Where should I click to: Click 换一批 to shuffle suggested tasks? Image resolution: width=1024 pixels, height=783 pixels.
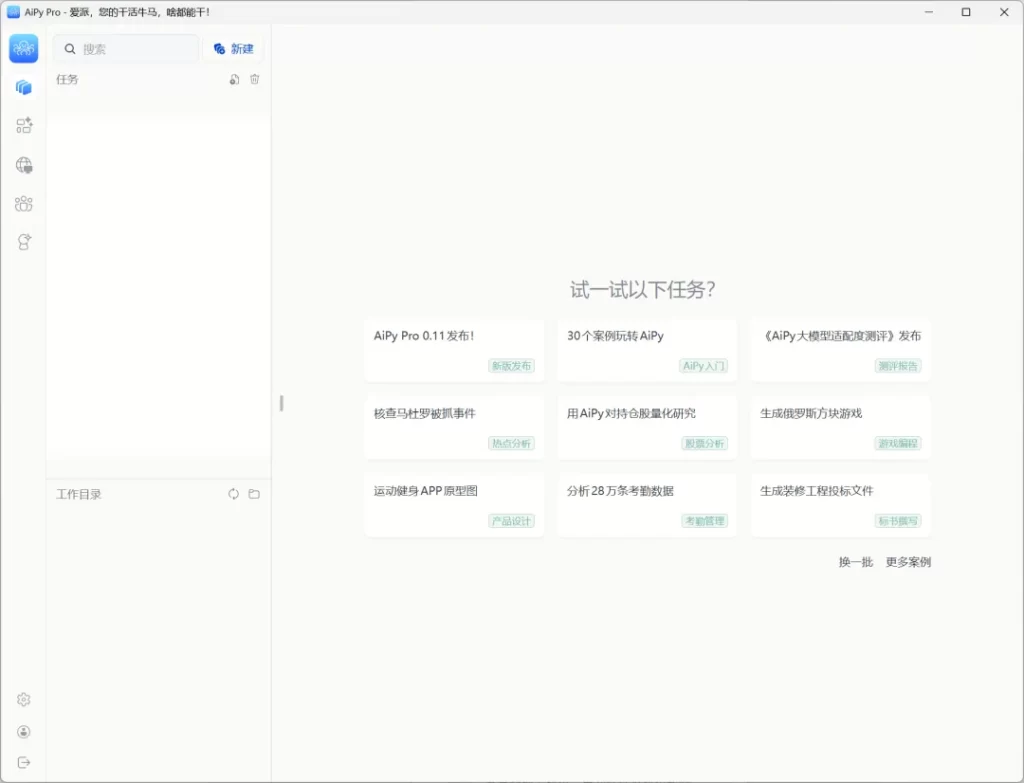point(855,562)
